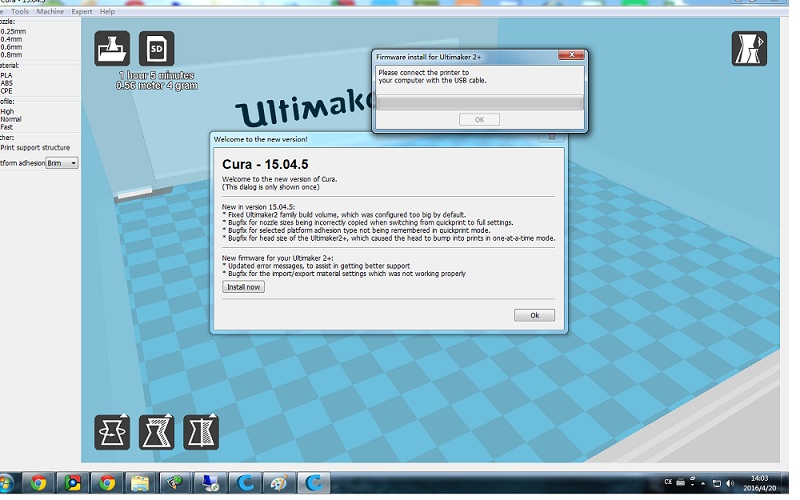Open the view mode icon in the top-right of the viewport
This screenshot has width=800, height=500.
click(x=749, y=48)
